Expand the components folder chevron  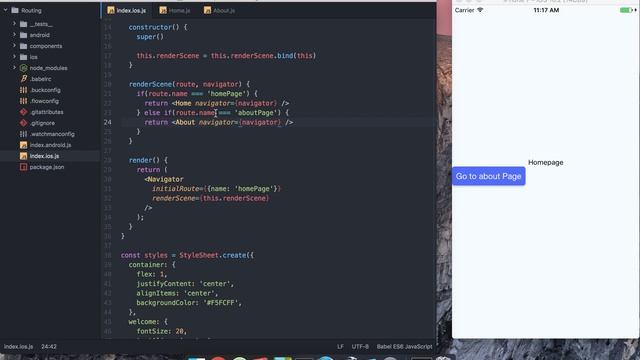[x=14, y=46]
